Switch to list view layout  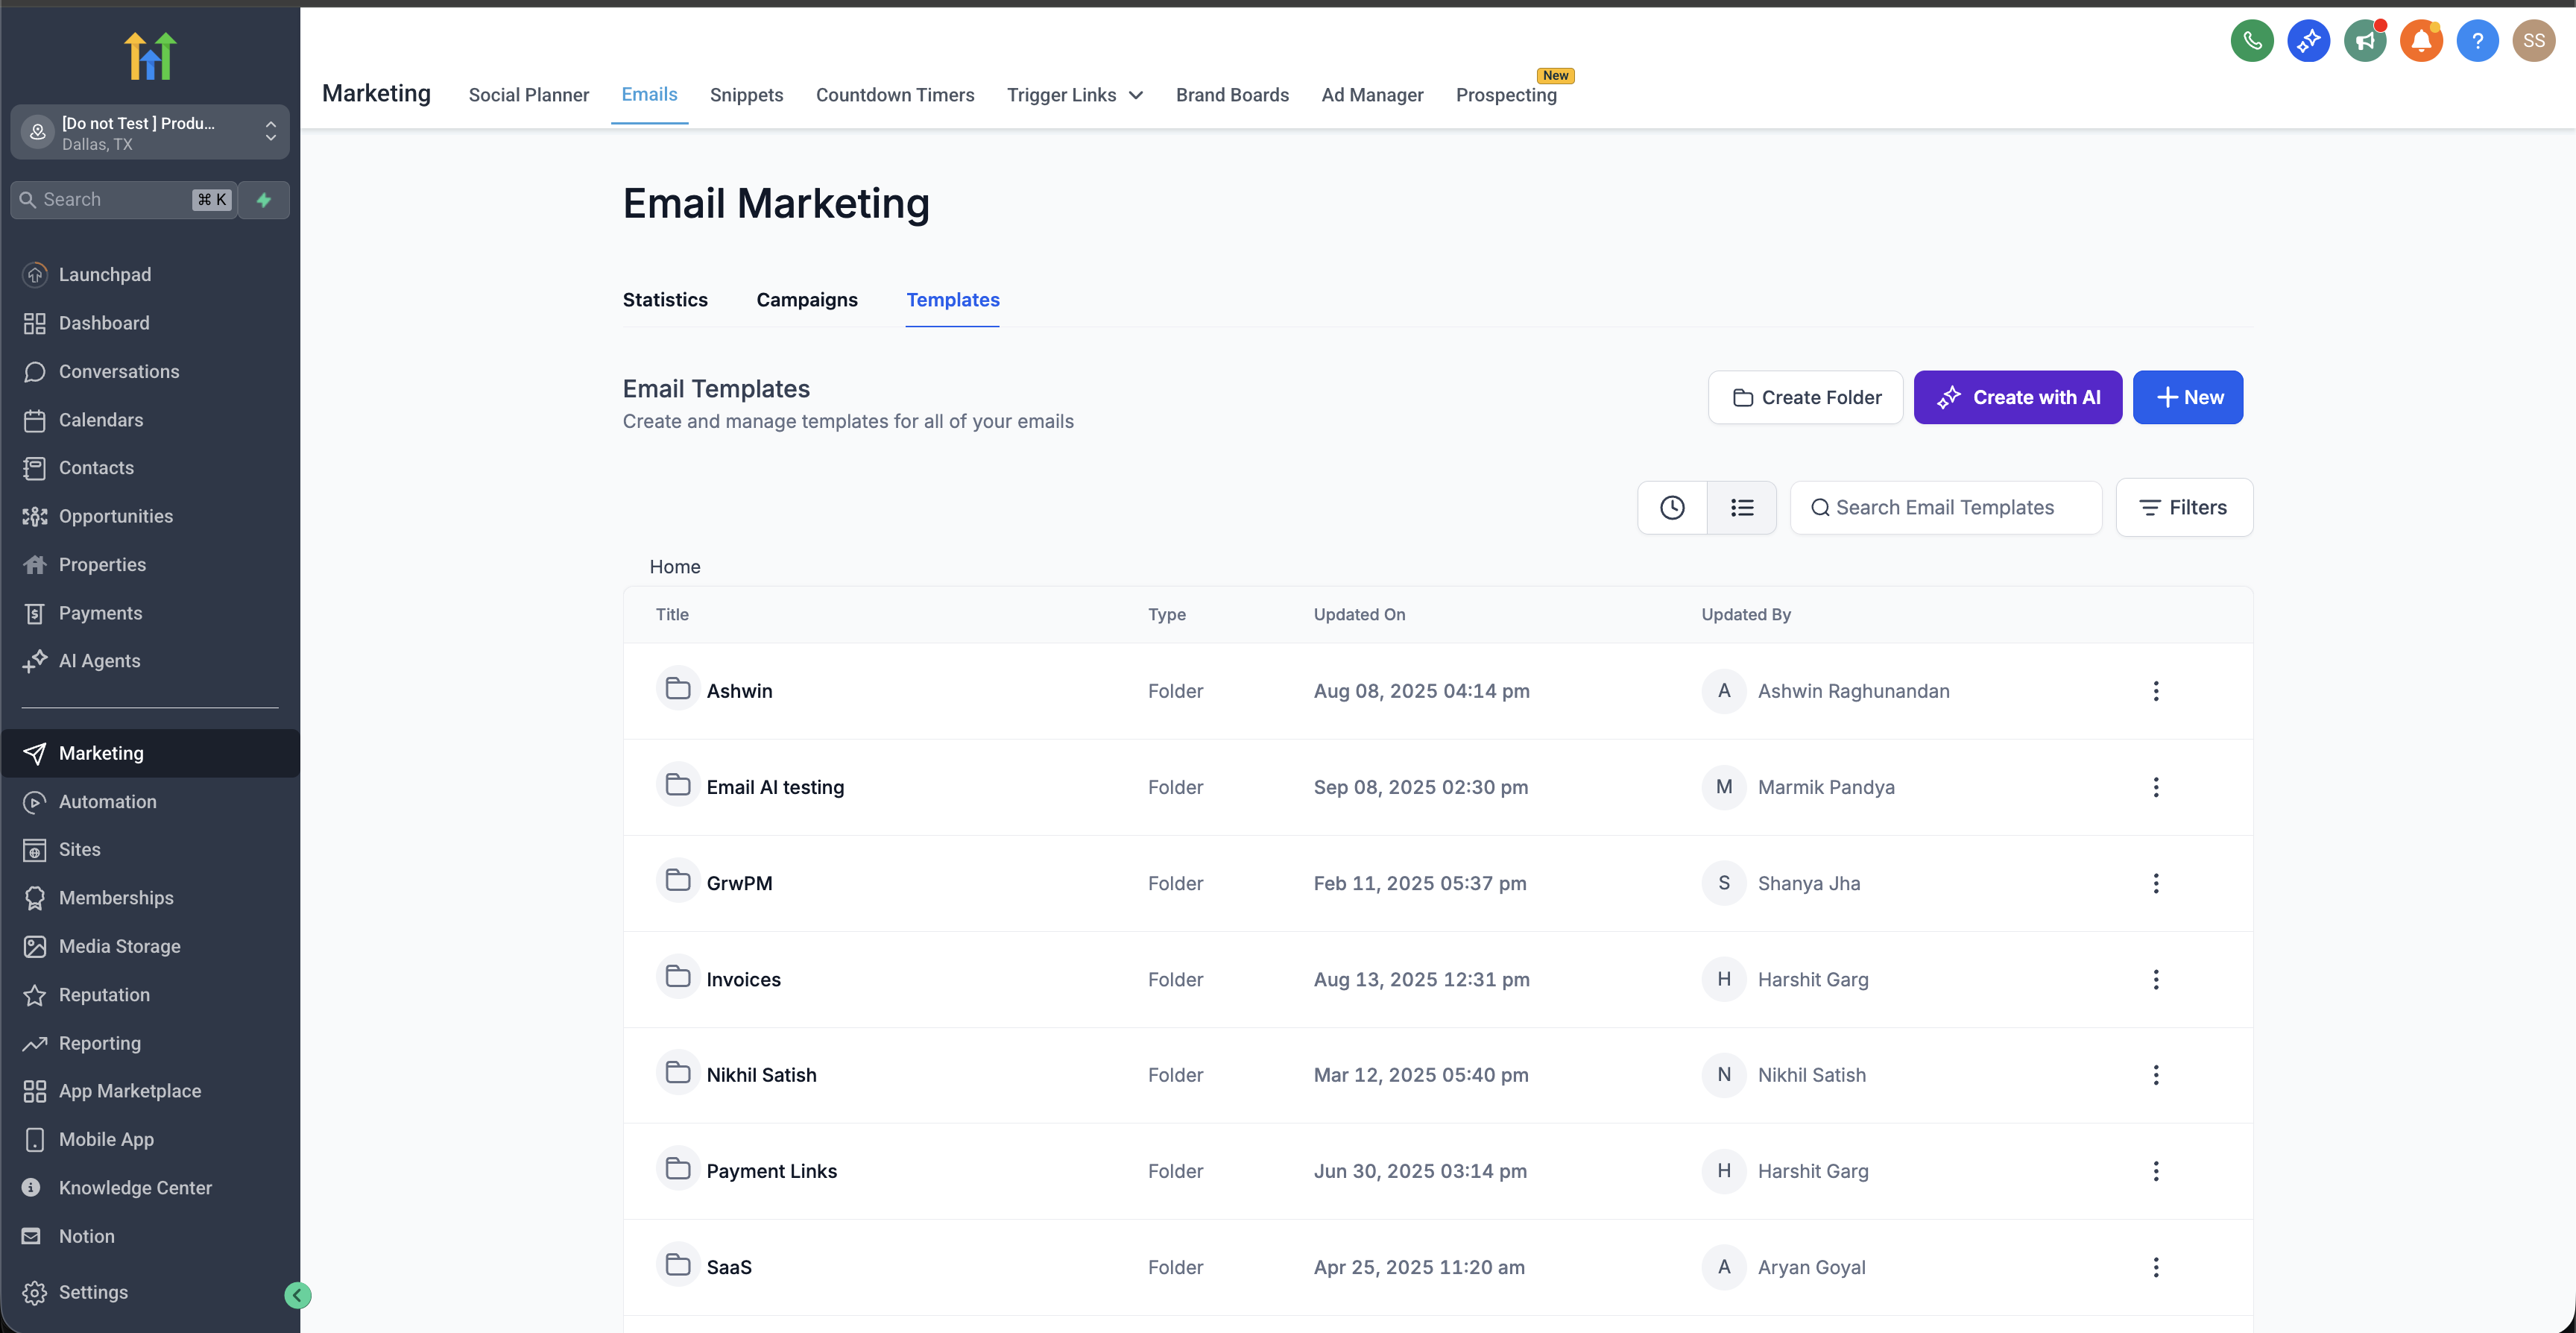(x=1742, y=508)
